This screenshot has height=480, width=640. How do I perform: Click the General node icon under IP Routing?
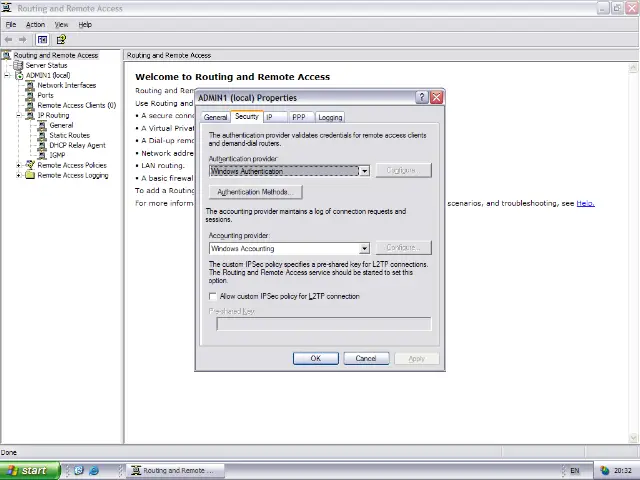point(42,125)
